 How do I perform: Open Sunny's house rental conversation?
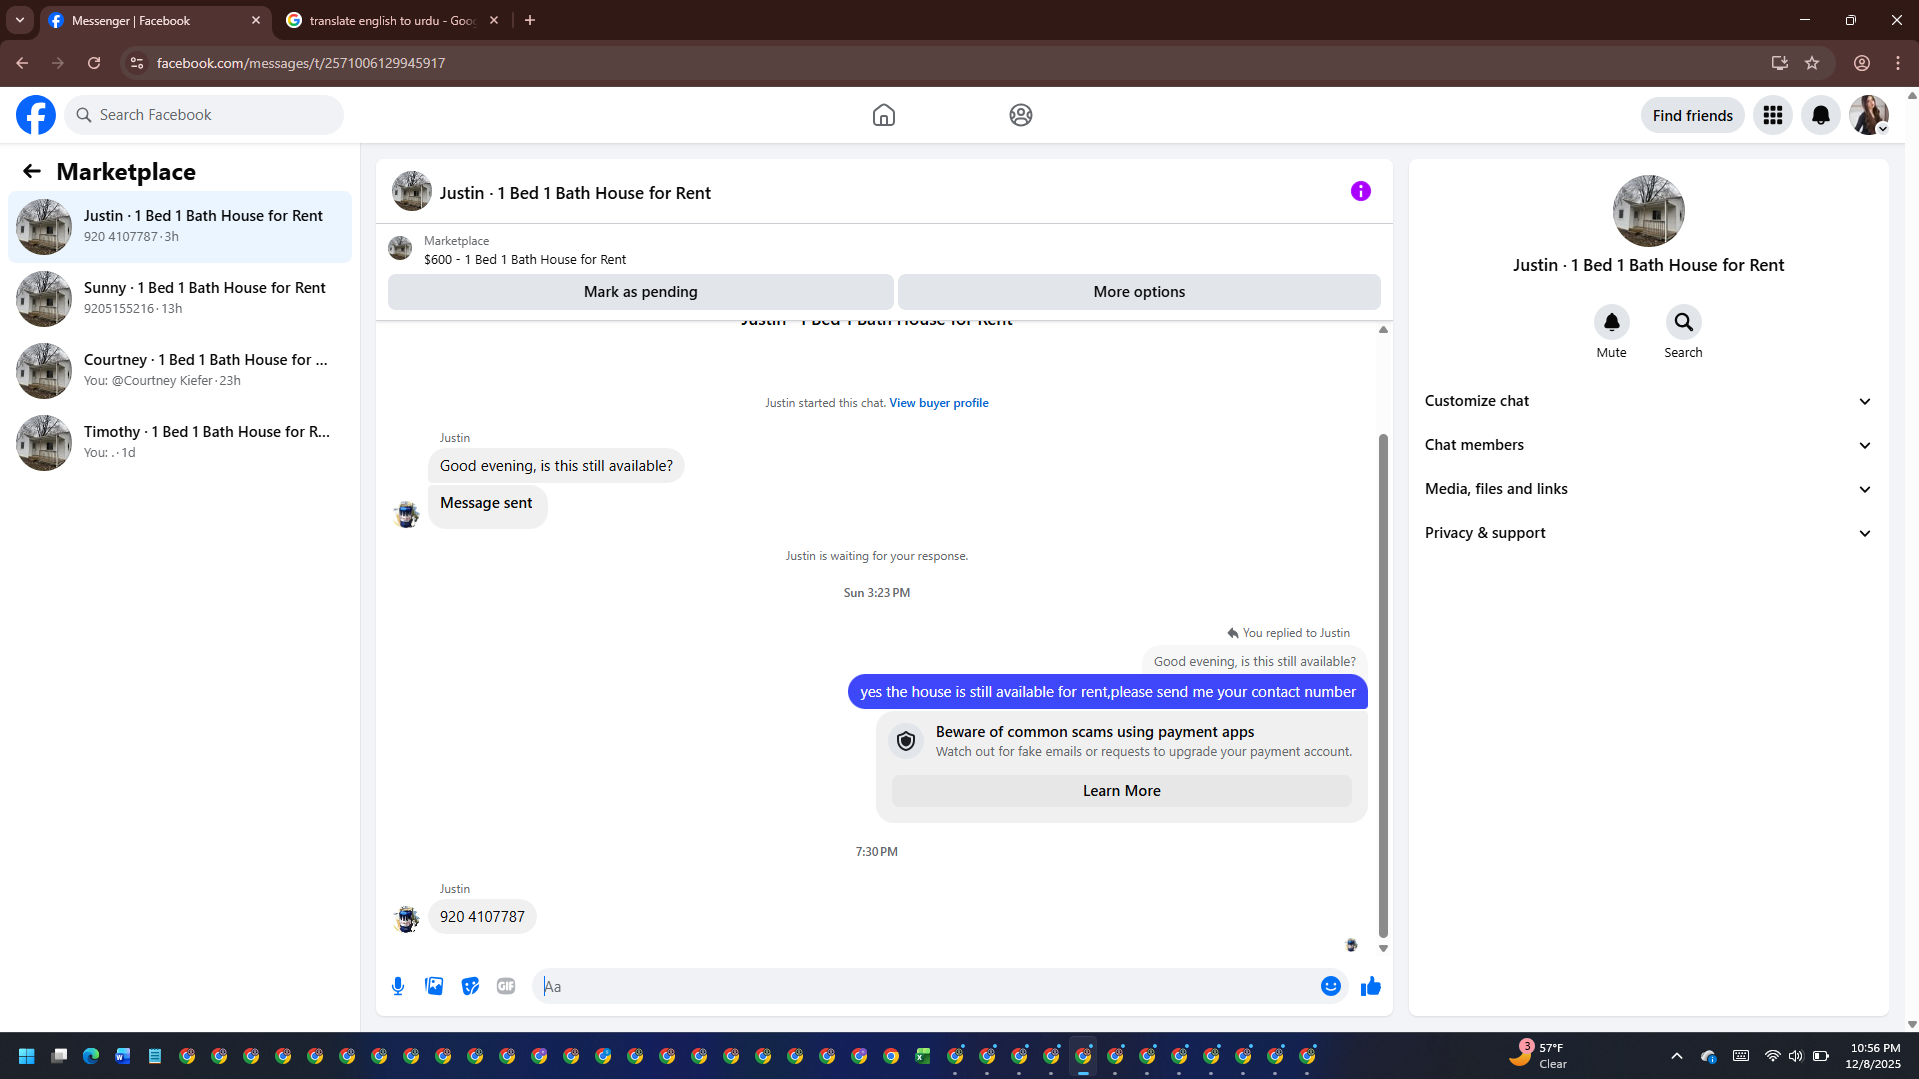(x=180, y=299)
